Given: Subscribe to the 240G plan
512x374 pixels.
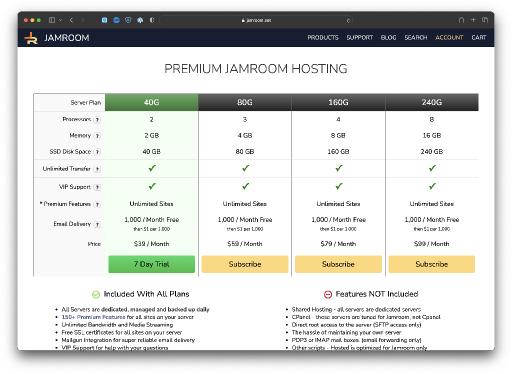Looking at the screenshot, I should 432,264.
